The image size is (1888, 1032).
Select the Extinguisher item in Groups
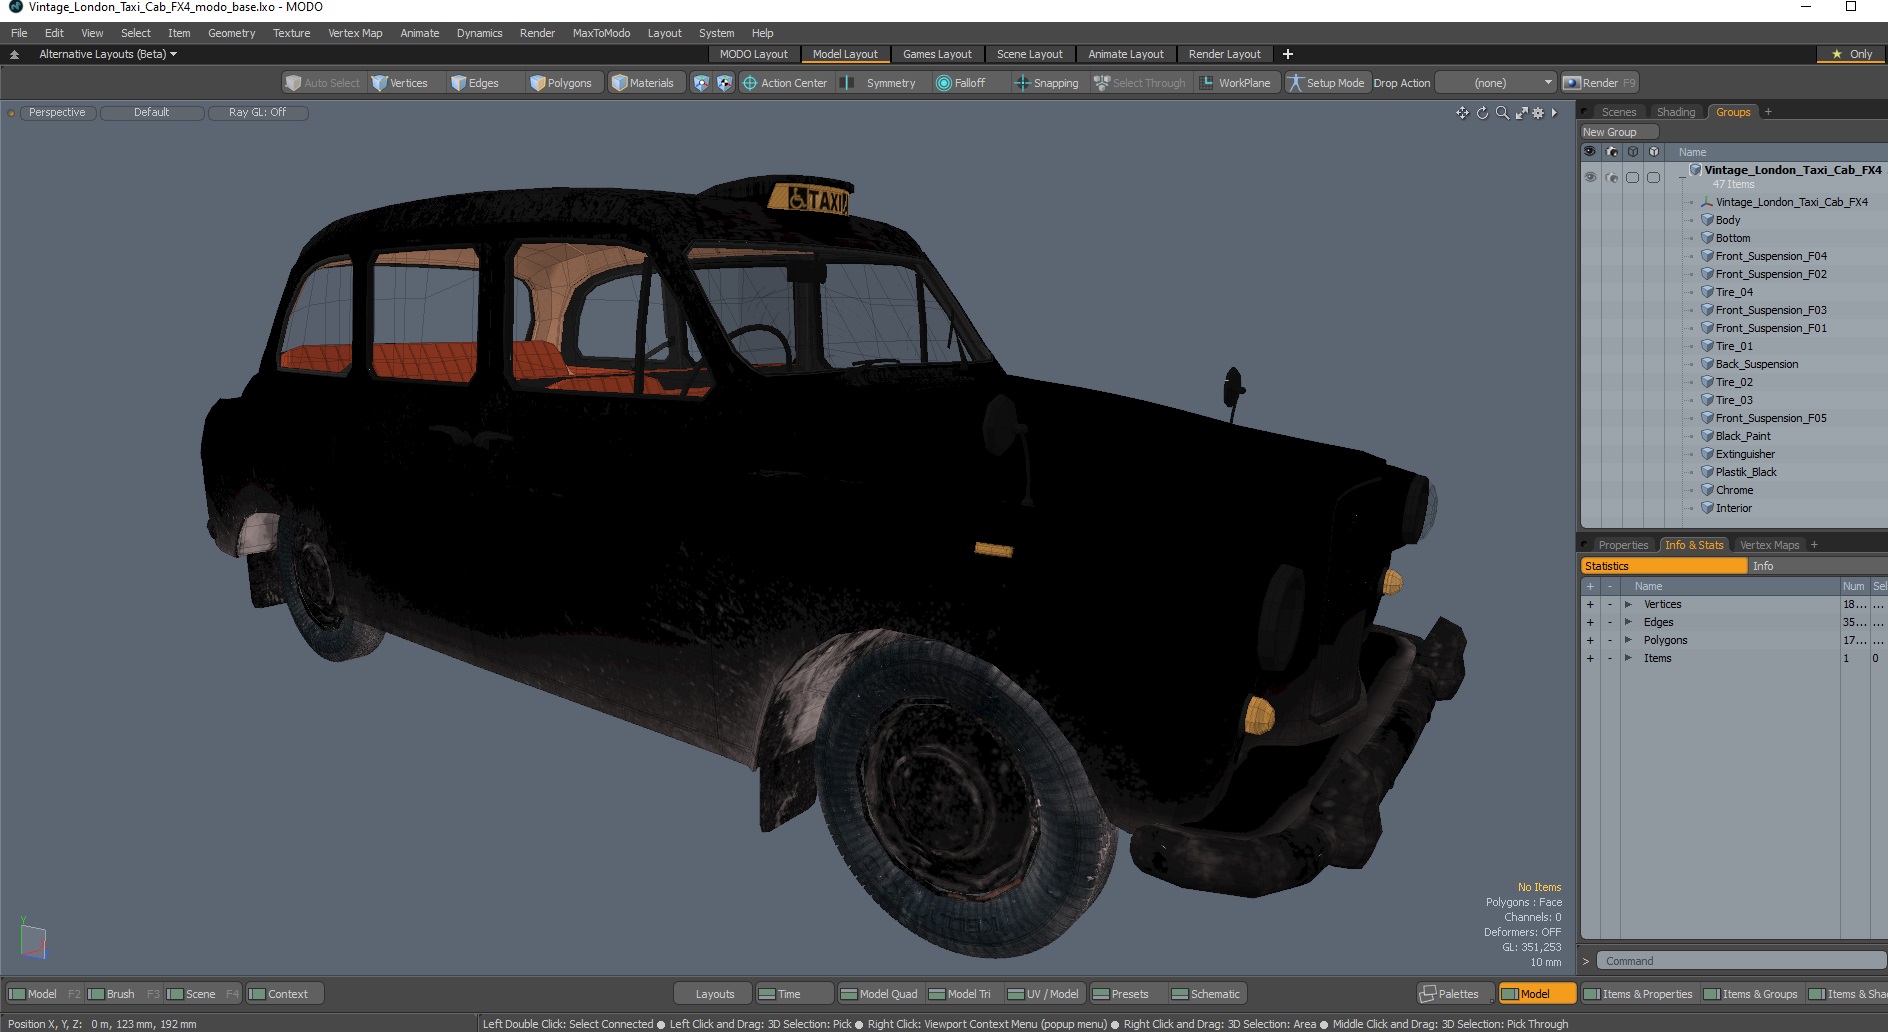click(x=1745, y=454)
